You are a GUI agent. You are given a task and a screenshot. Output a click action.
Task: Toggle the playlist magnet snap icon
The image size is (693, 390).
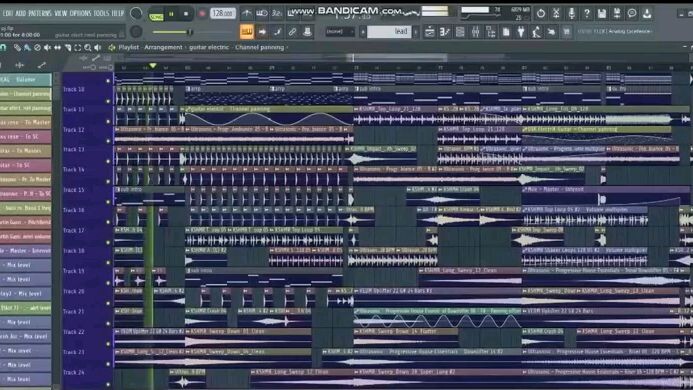pos(3,47)
